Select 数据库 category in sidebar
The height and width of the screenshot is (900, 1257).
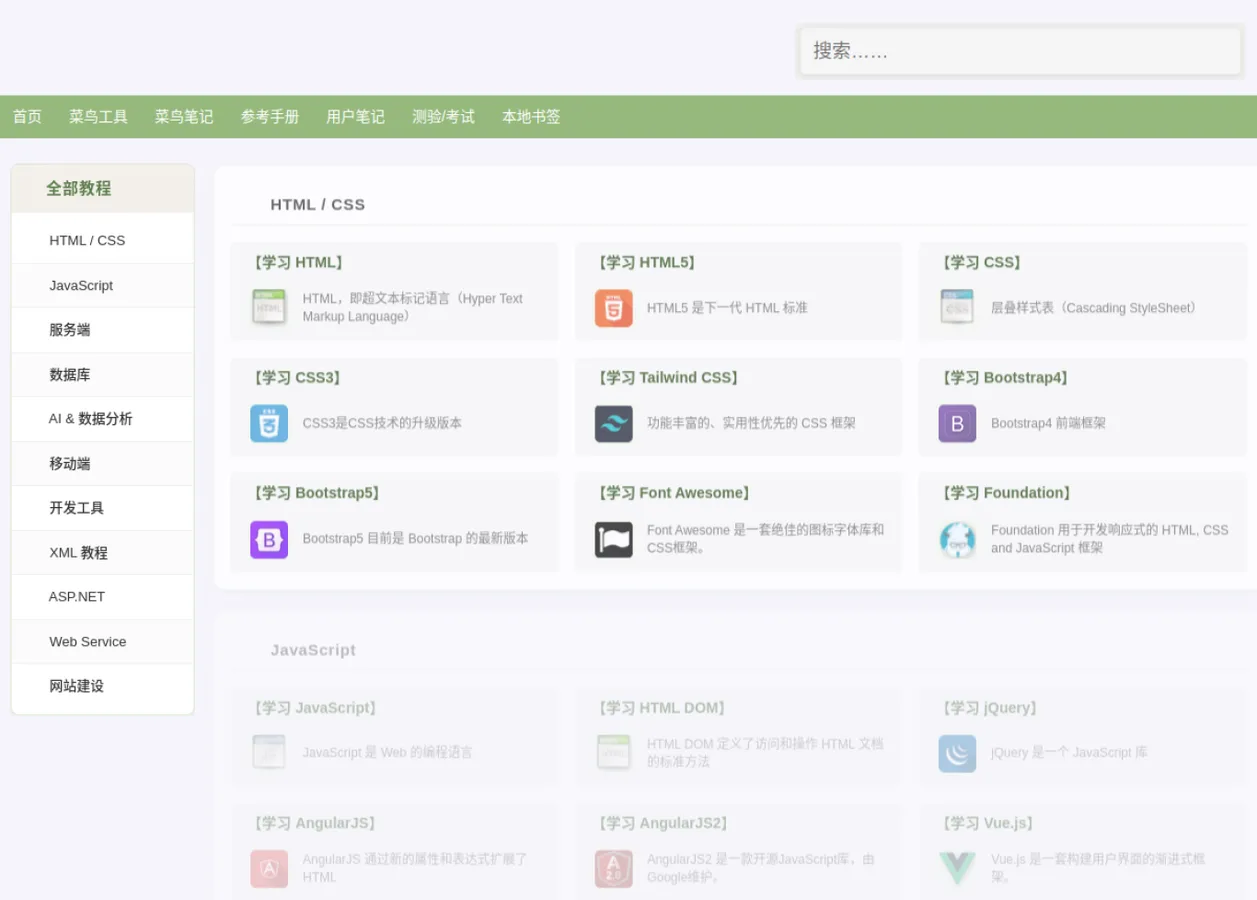point(102,375)
